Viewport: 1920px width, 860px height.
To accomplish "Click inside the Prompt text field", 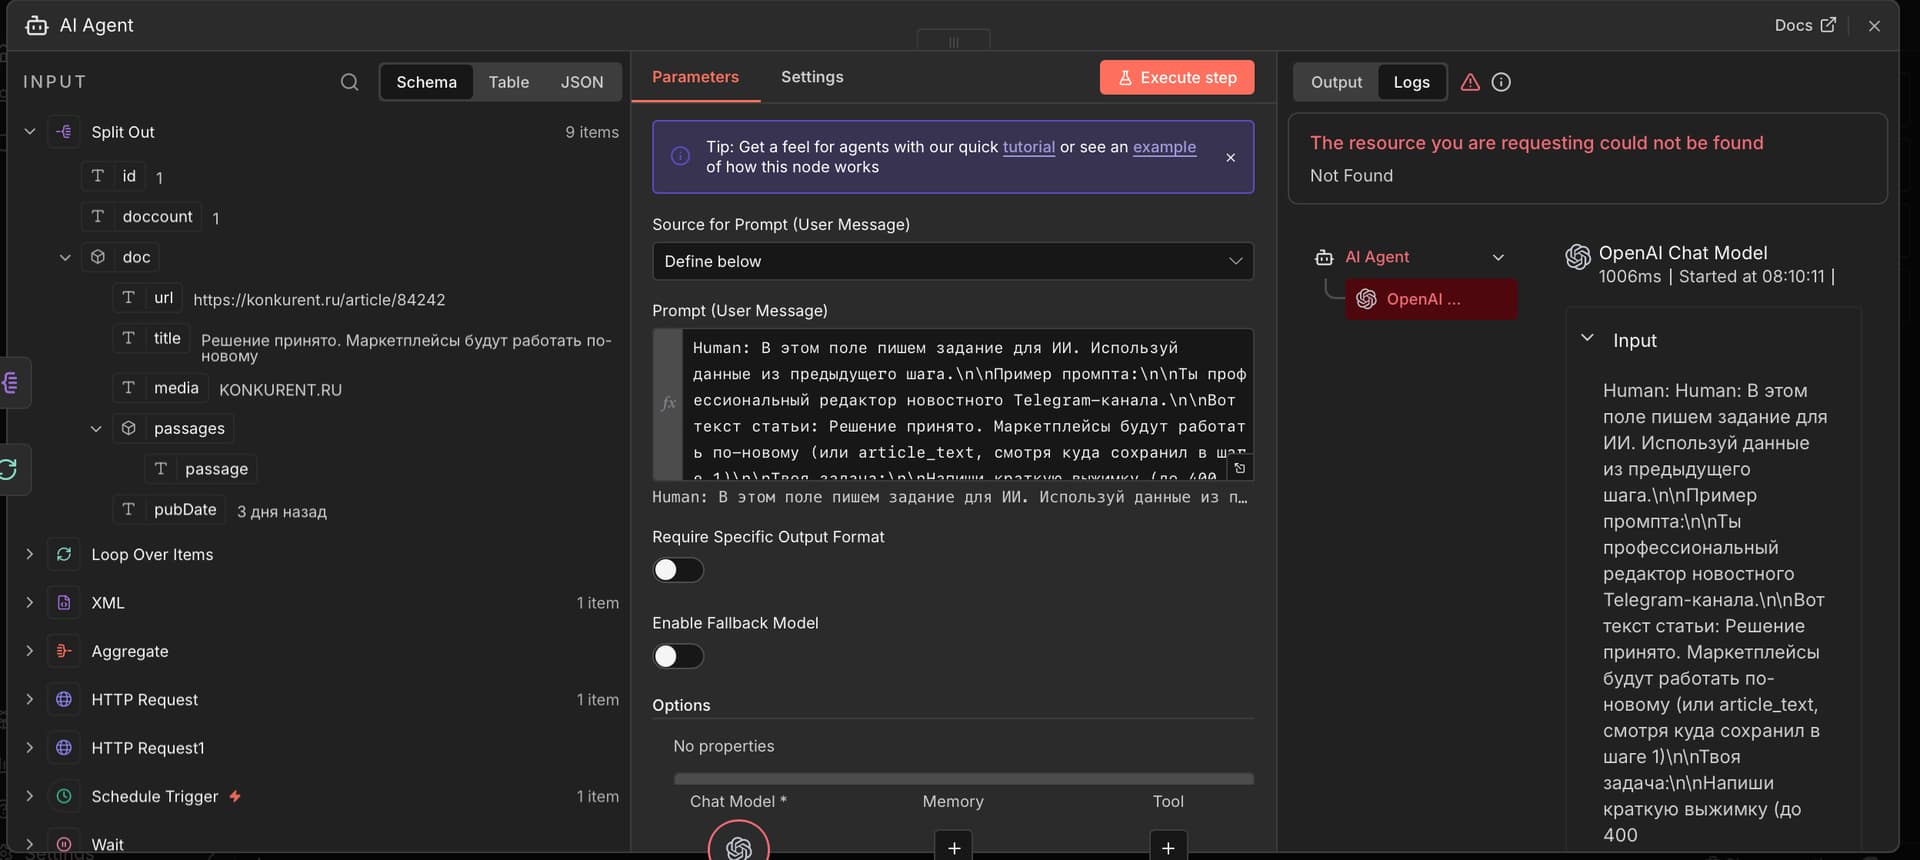I will 960,400.
